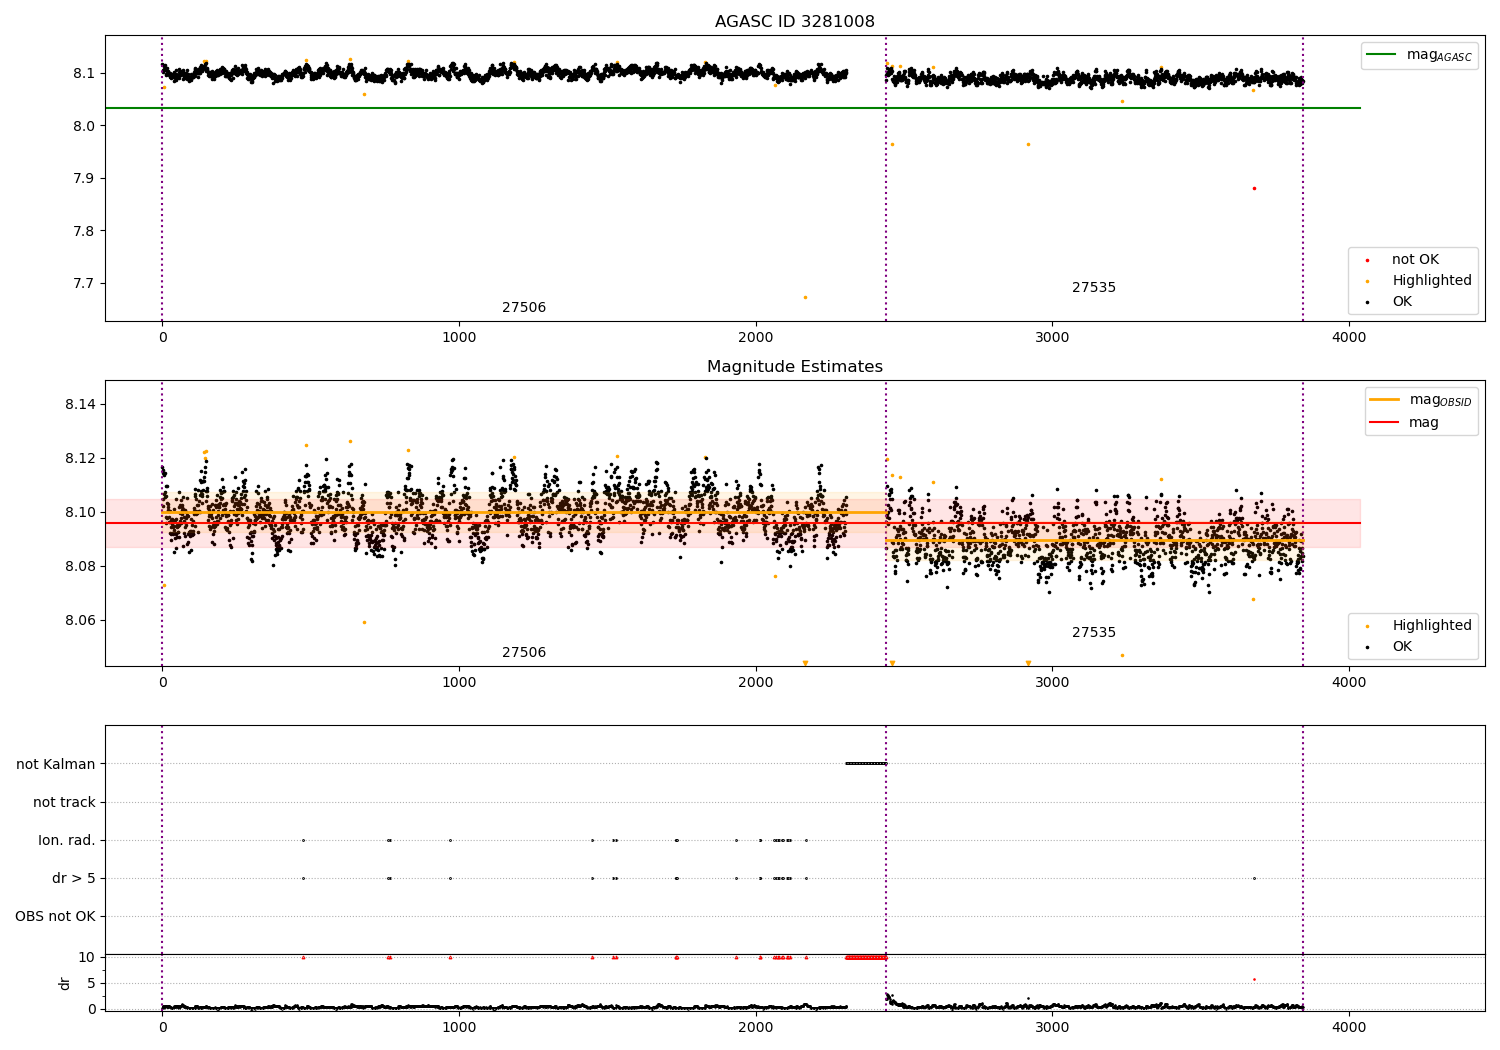Click the "AGASC ID 3281008" plot title
The width and height of the screenshot is (1500, 1050).
794,22
